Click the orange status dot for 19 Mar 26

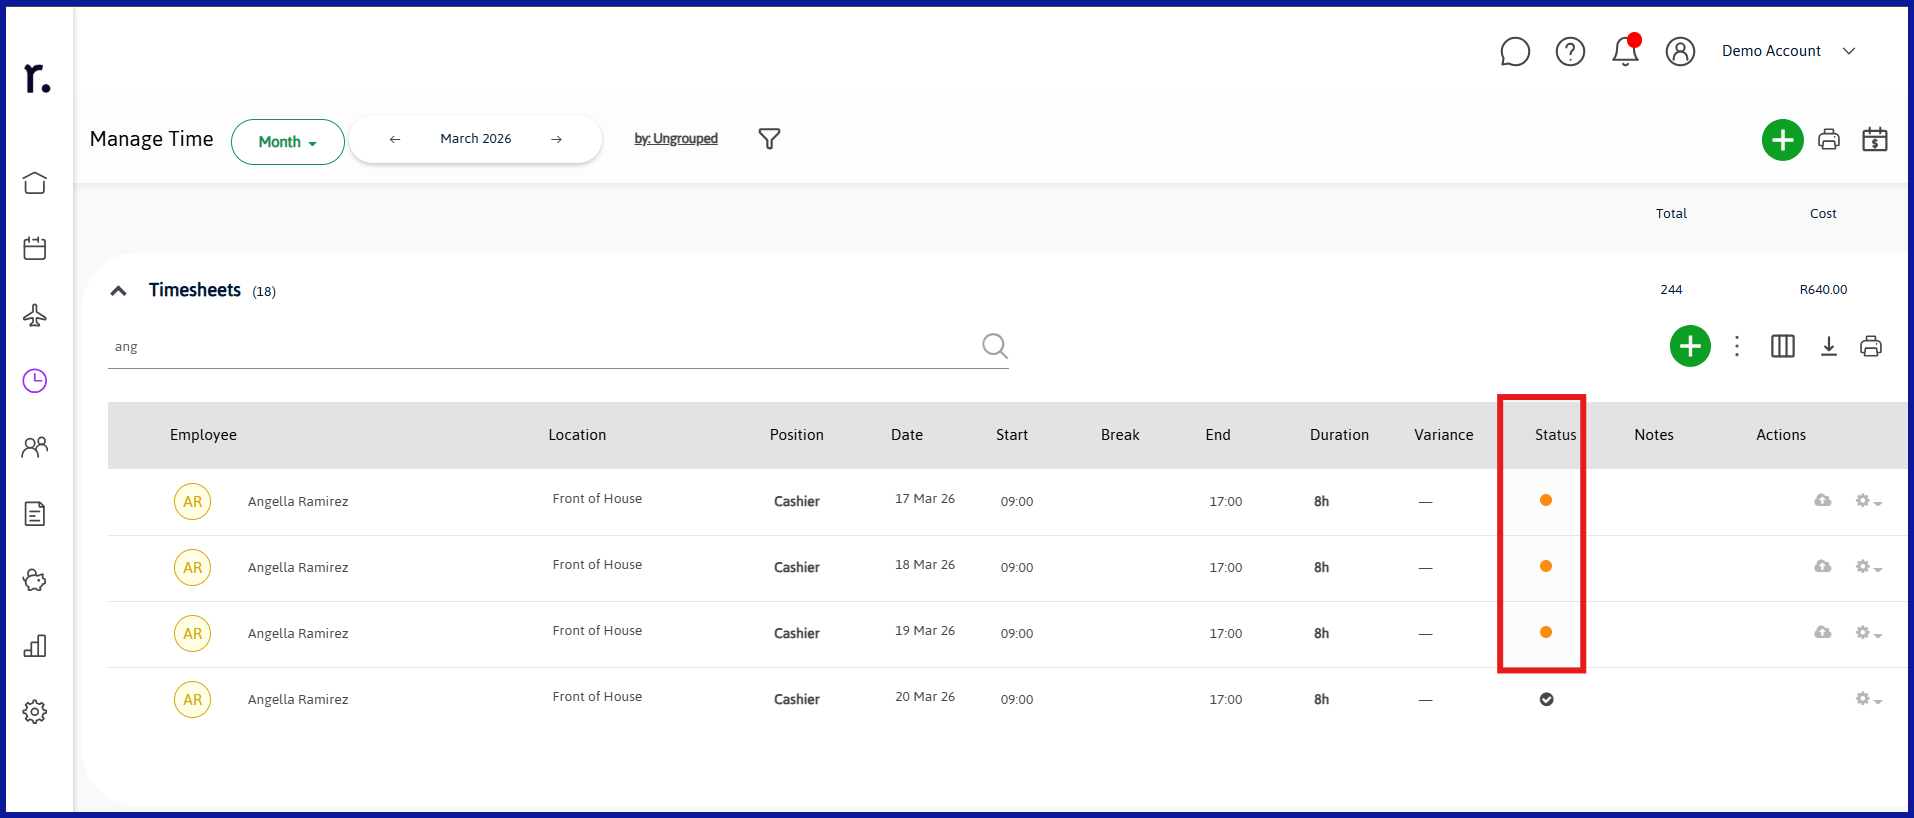click(x=1546, y=632)
